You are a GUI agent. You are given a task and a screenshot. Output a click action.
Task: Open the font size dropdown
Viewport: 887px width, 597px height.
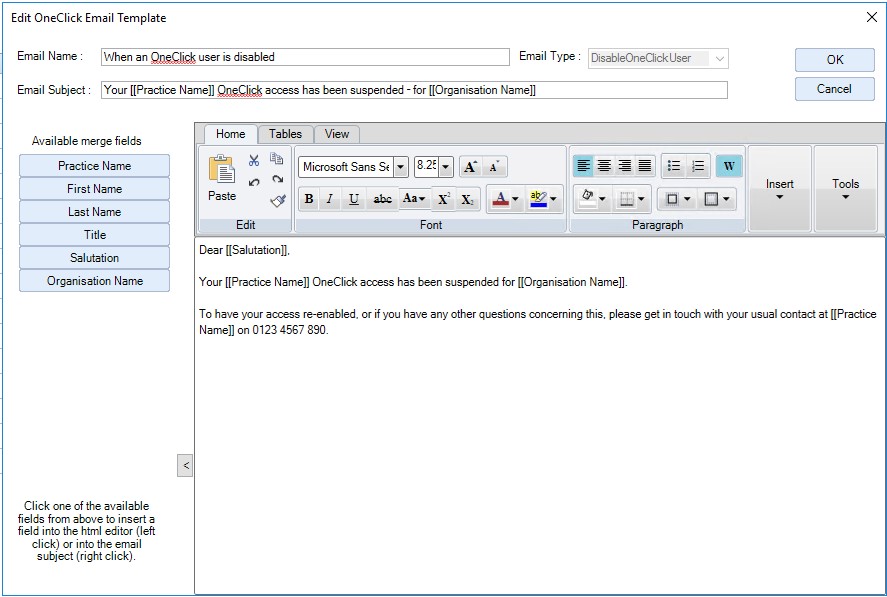coord(446,167)
